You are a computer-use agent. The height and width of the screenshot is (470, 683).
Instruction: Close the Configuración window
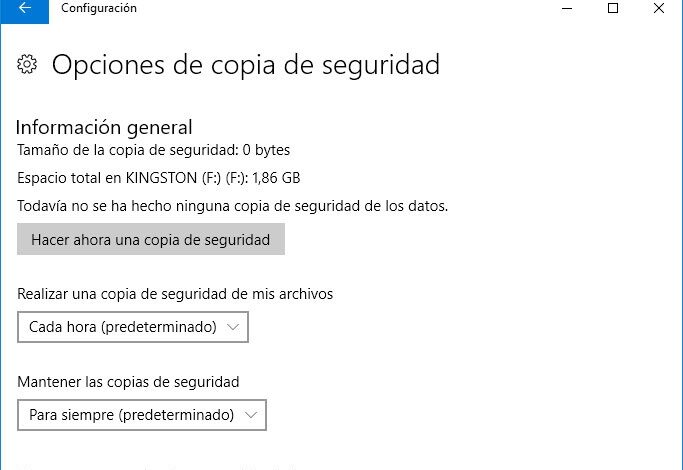(659, 8)
